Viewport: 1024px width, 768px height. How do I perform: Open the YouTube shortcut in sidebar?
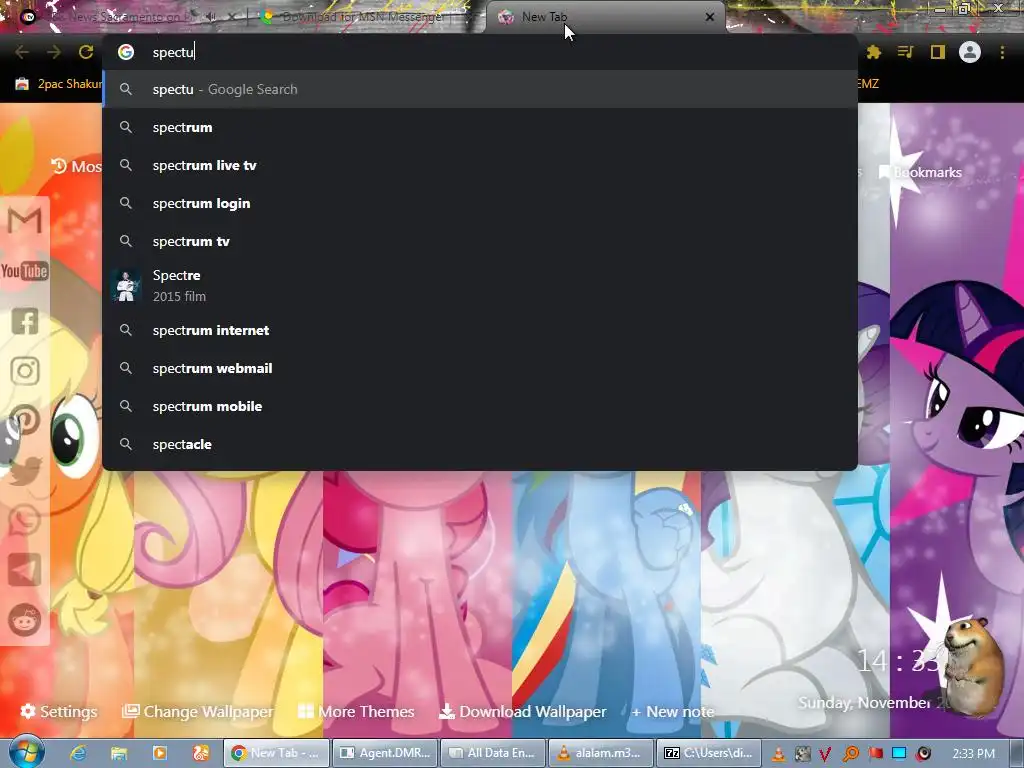point(25,271)
